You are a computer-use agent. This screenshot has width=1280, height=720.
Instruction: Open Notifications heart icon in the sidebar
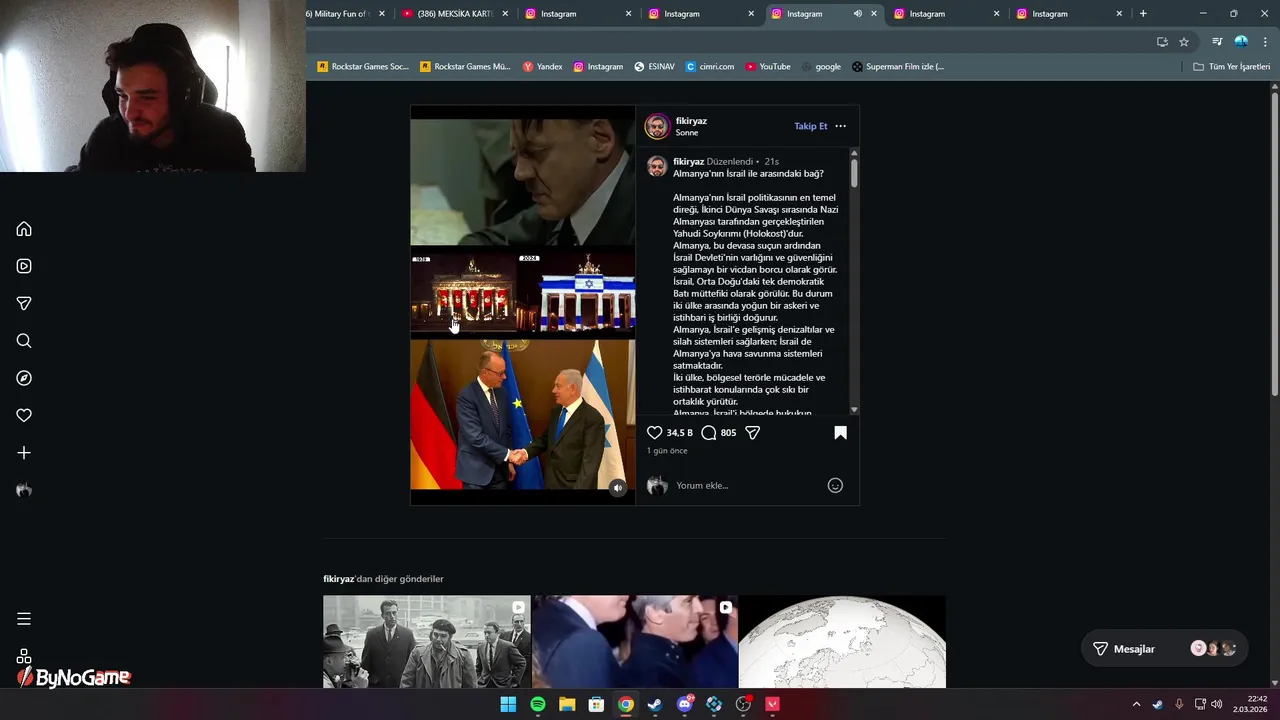point(24,415)
